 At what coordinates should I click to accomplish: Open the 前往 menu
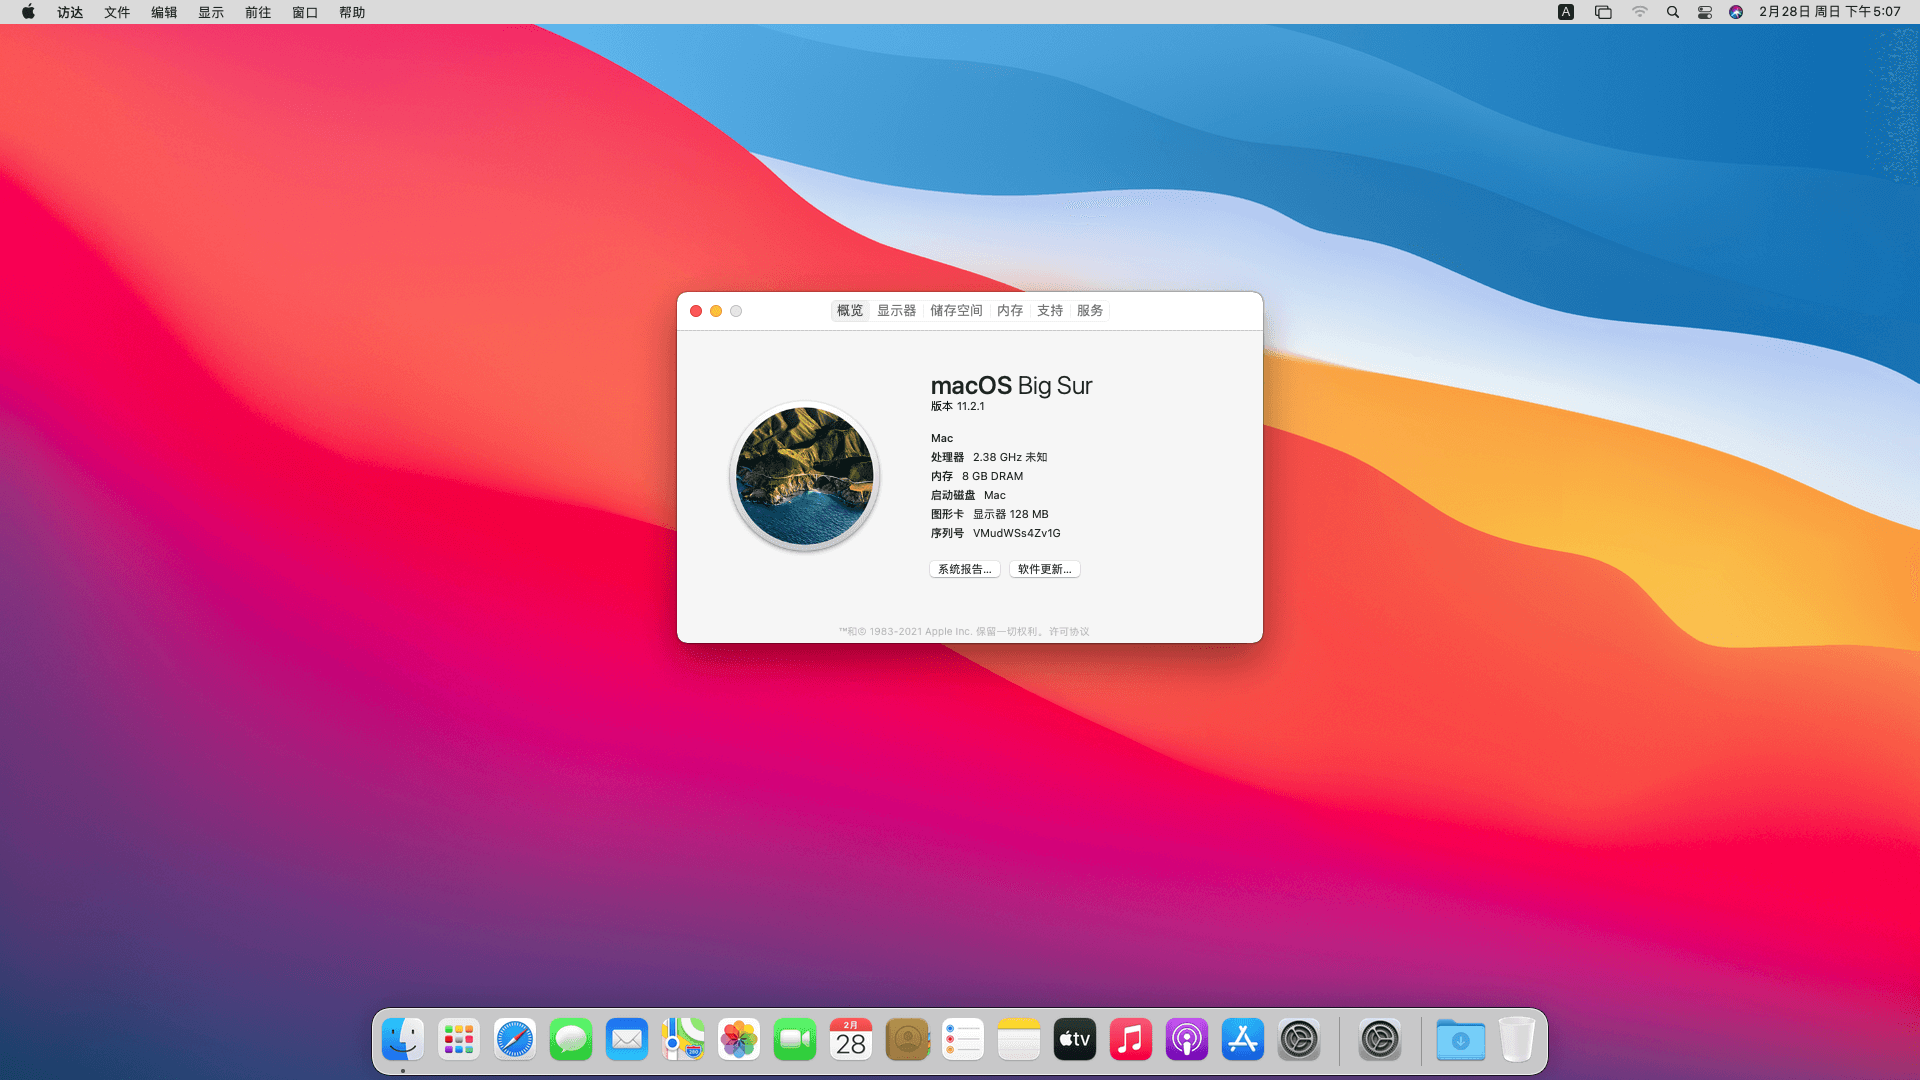pyautogui.click(x=258, y=12)
